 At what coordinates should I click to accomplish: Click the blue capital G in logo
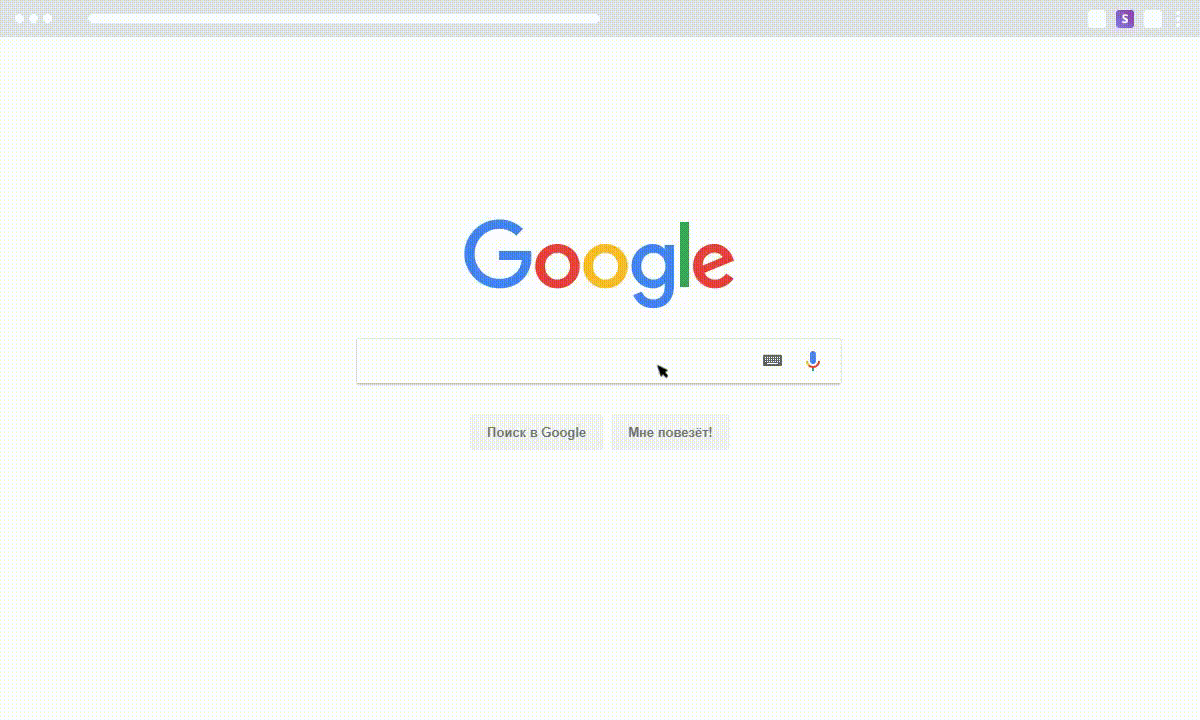497,254
